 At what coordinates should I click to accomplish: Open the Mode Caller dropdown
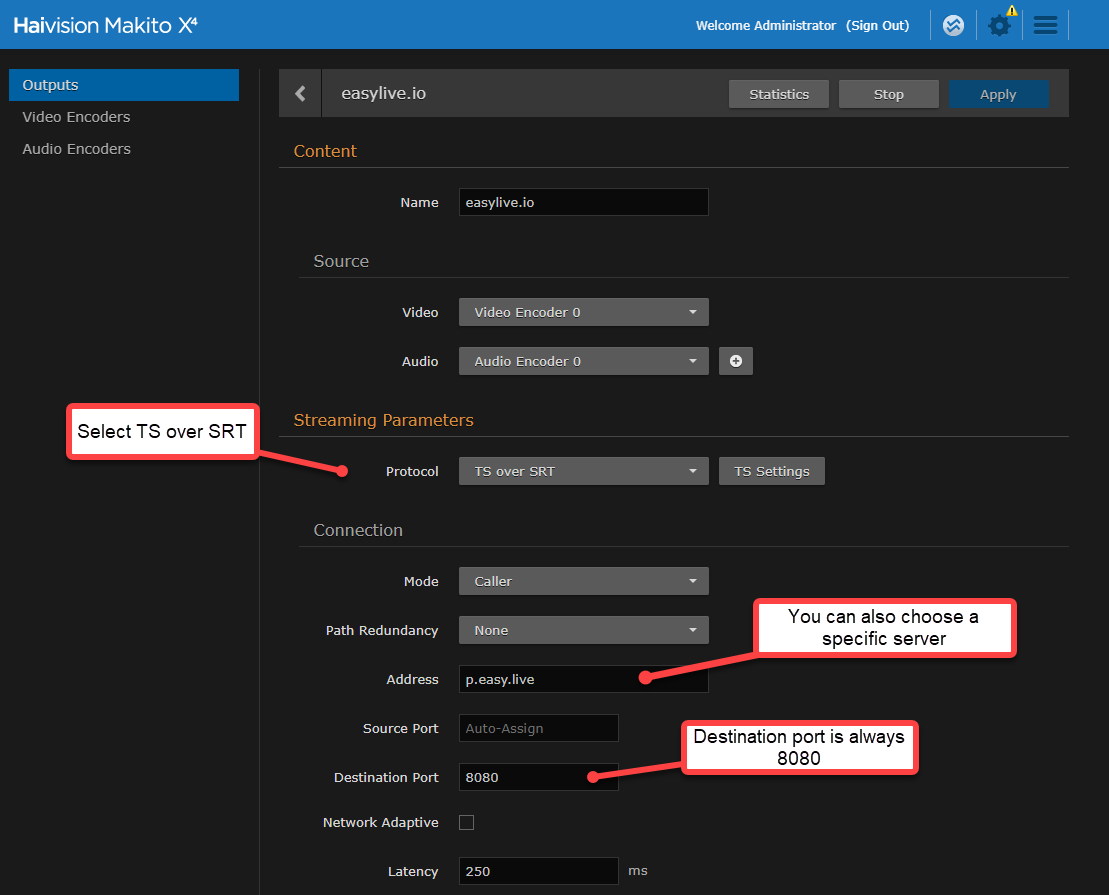pos(583,581)
